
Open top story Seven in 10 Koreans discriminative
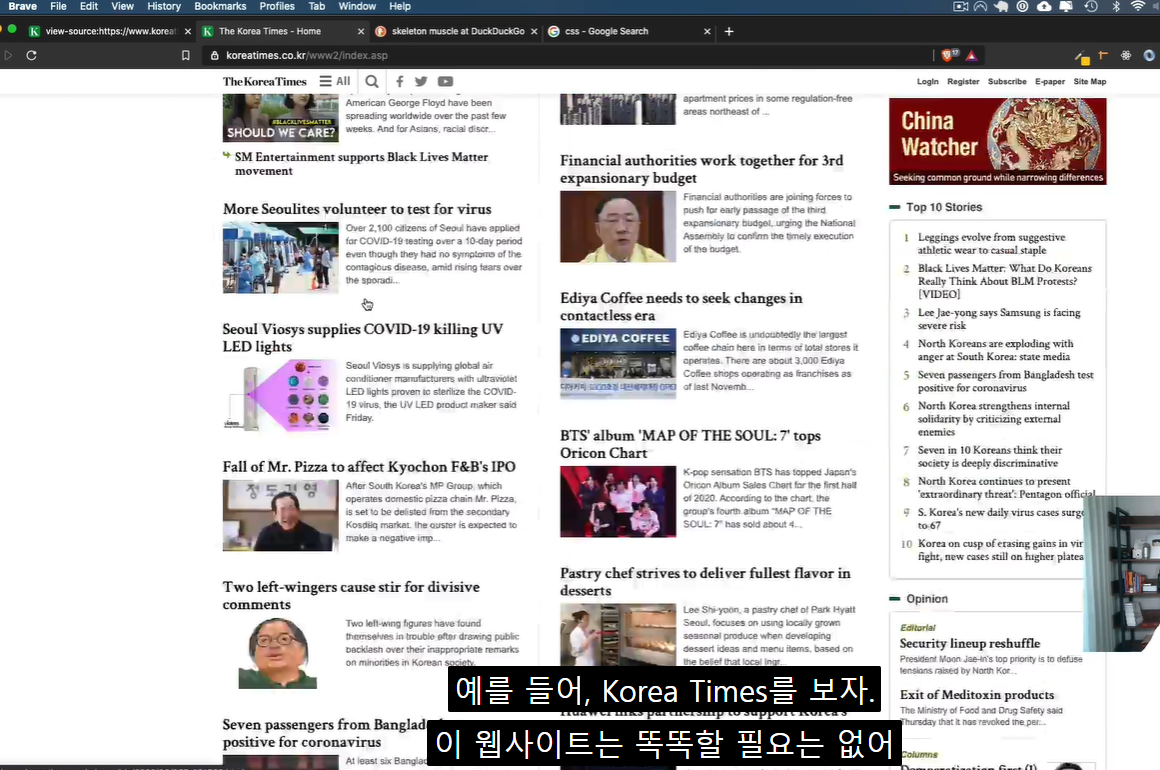(990, 456)
